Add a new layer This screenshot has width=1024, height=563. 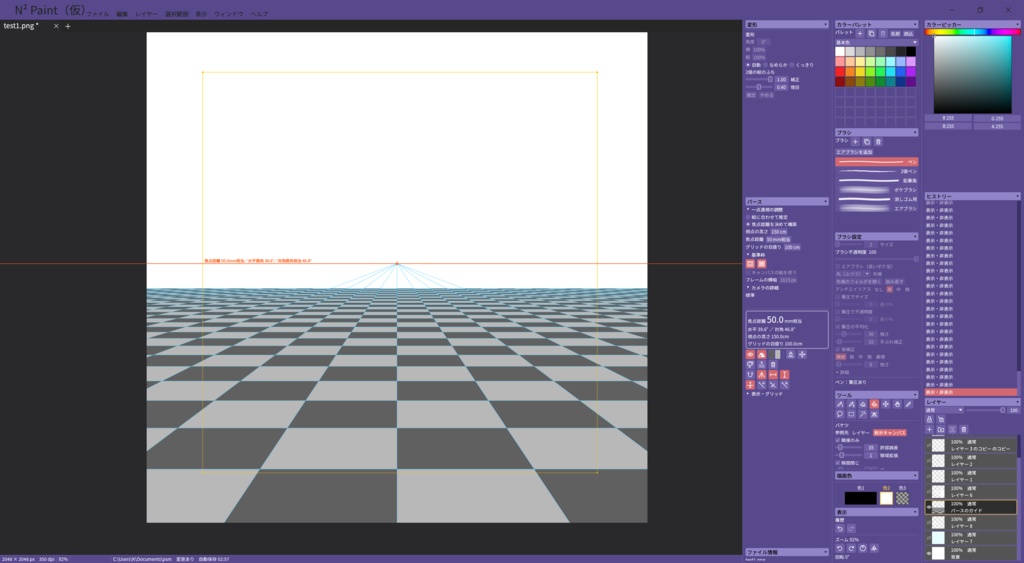pos(929,430)
